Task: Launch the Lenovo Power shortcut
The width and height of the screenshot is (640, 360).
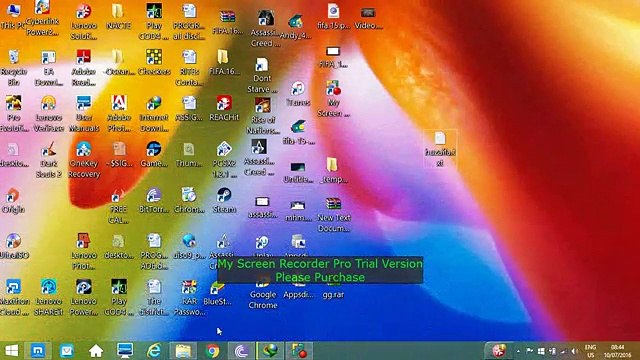Action: pos(83,298)
